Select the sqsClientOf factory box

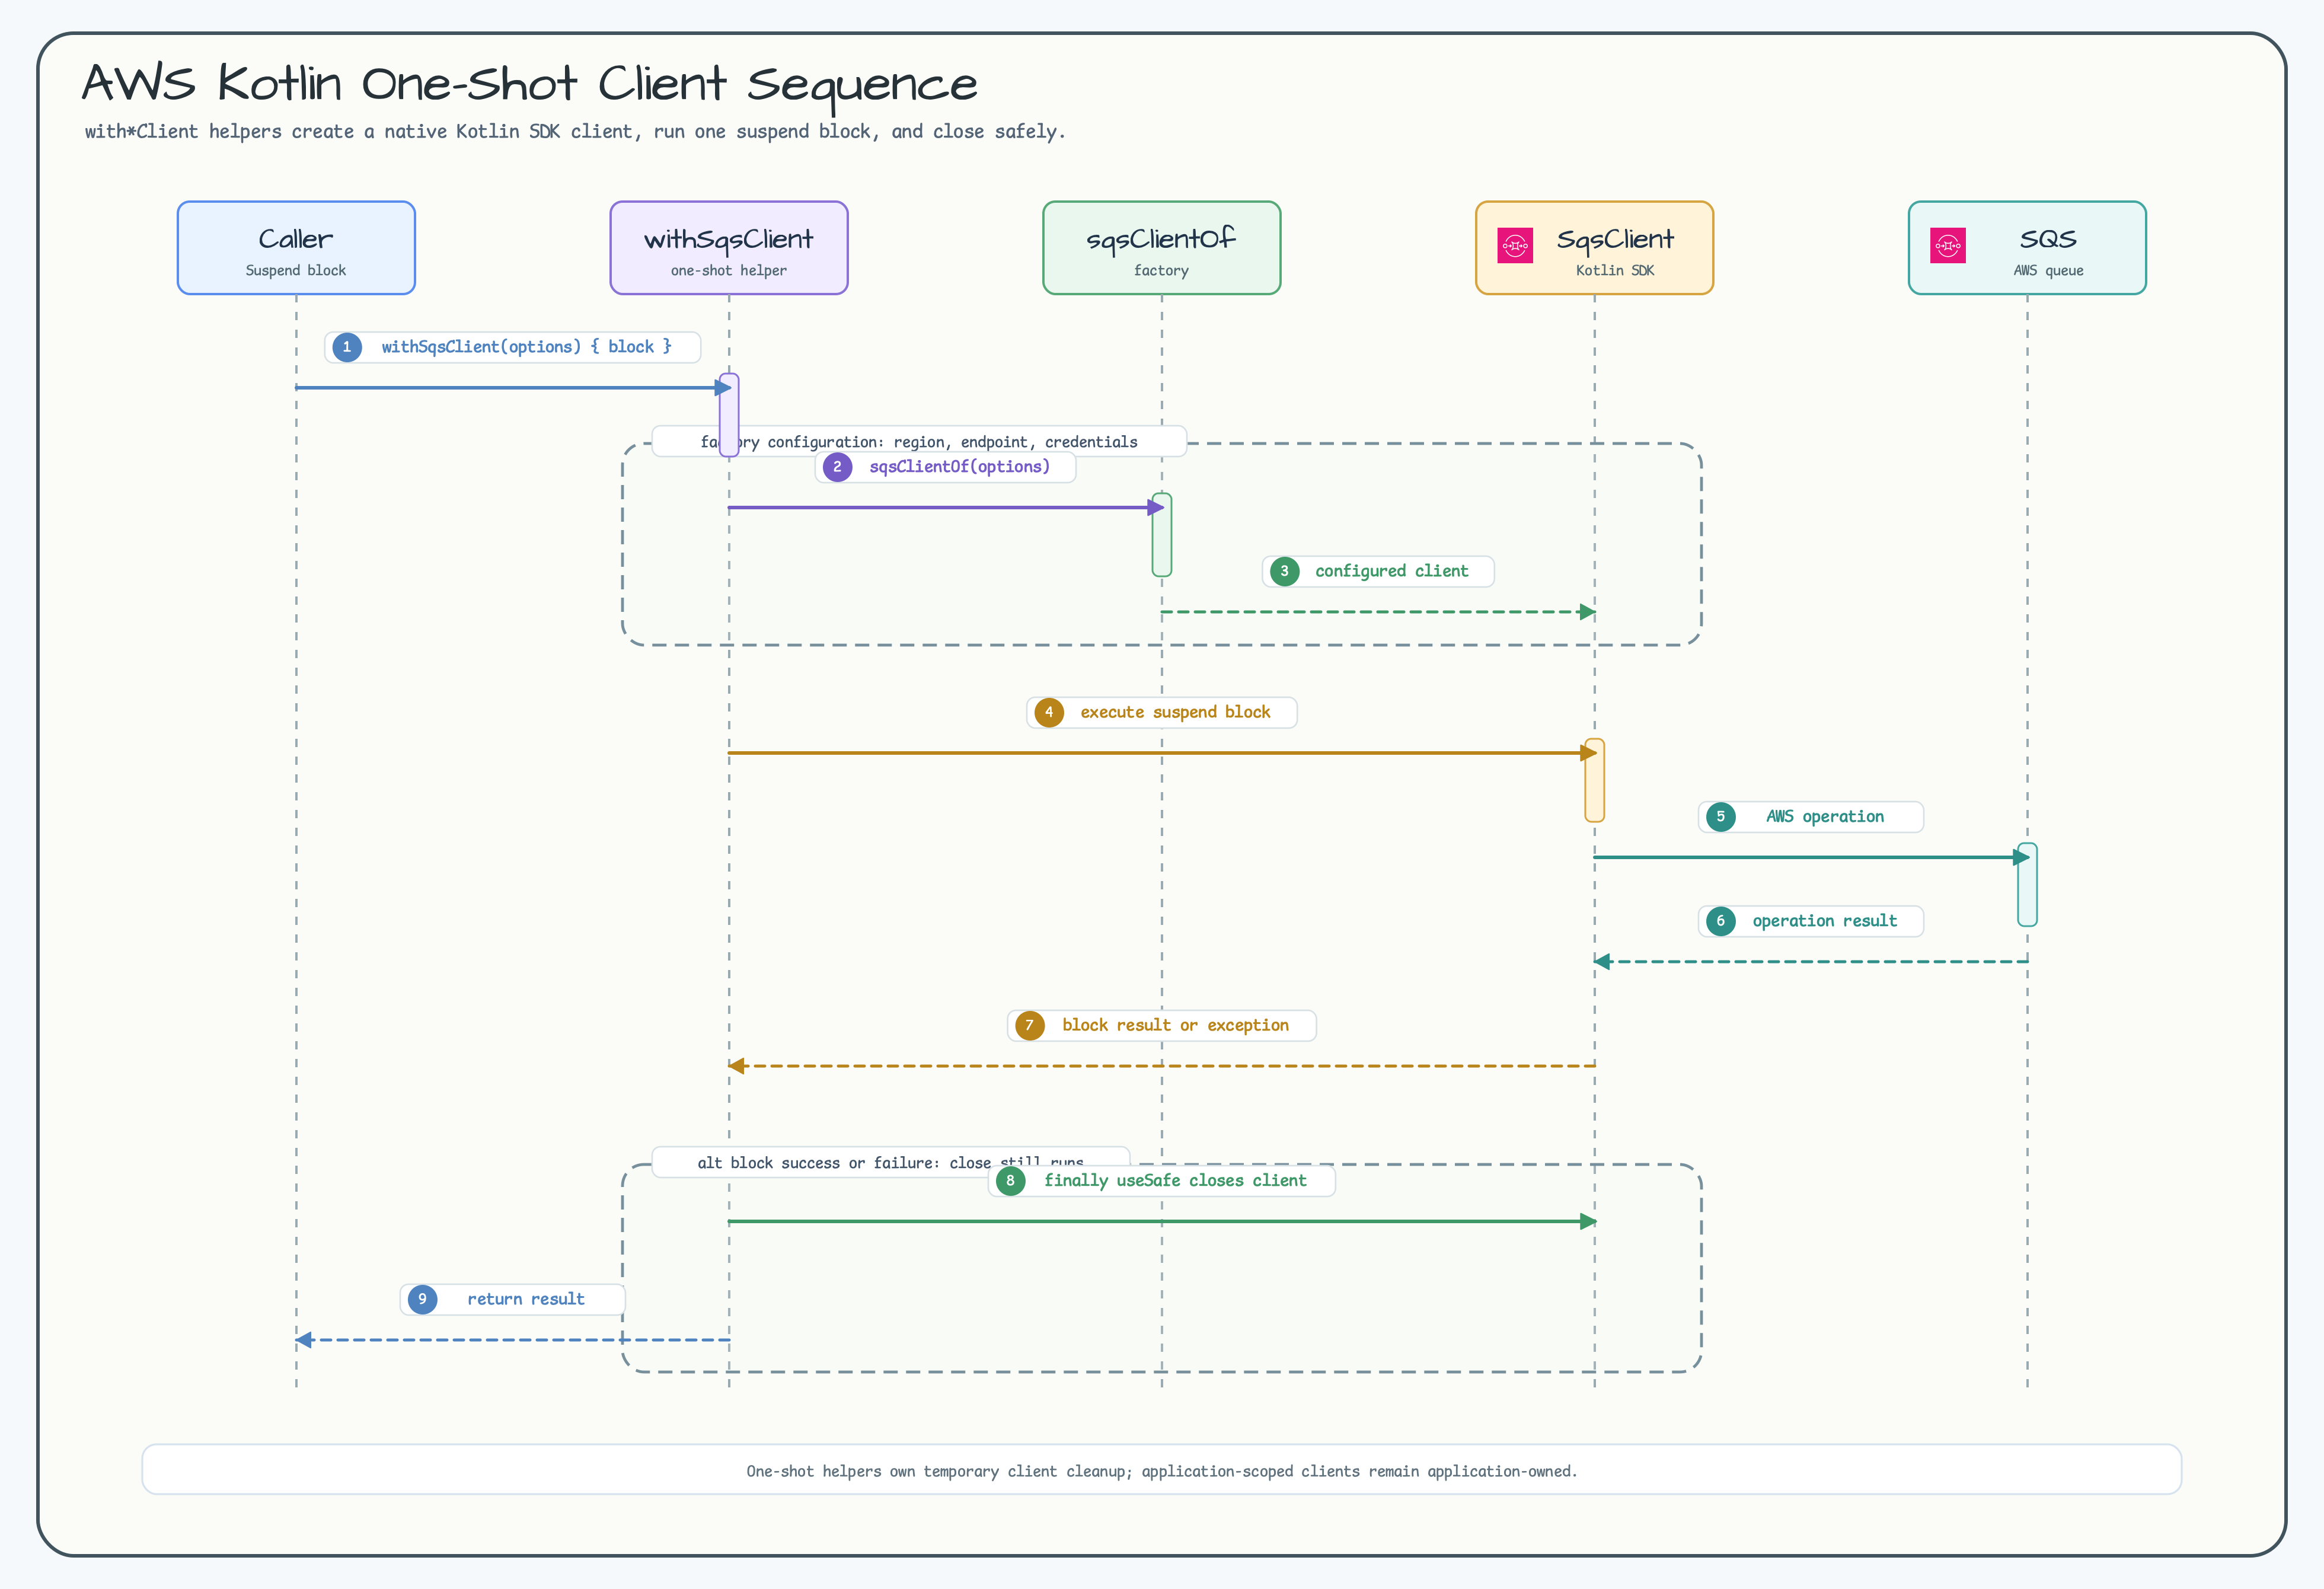click(x=1162, y=248)
